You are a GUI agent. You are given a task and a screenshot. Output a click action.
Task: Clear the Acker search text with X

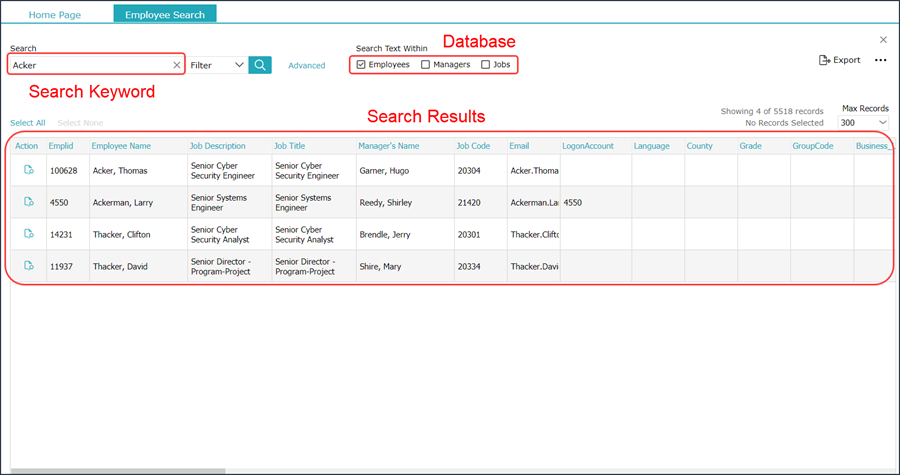177,65
